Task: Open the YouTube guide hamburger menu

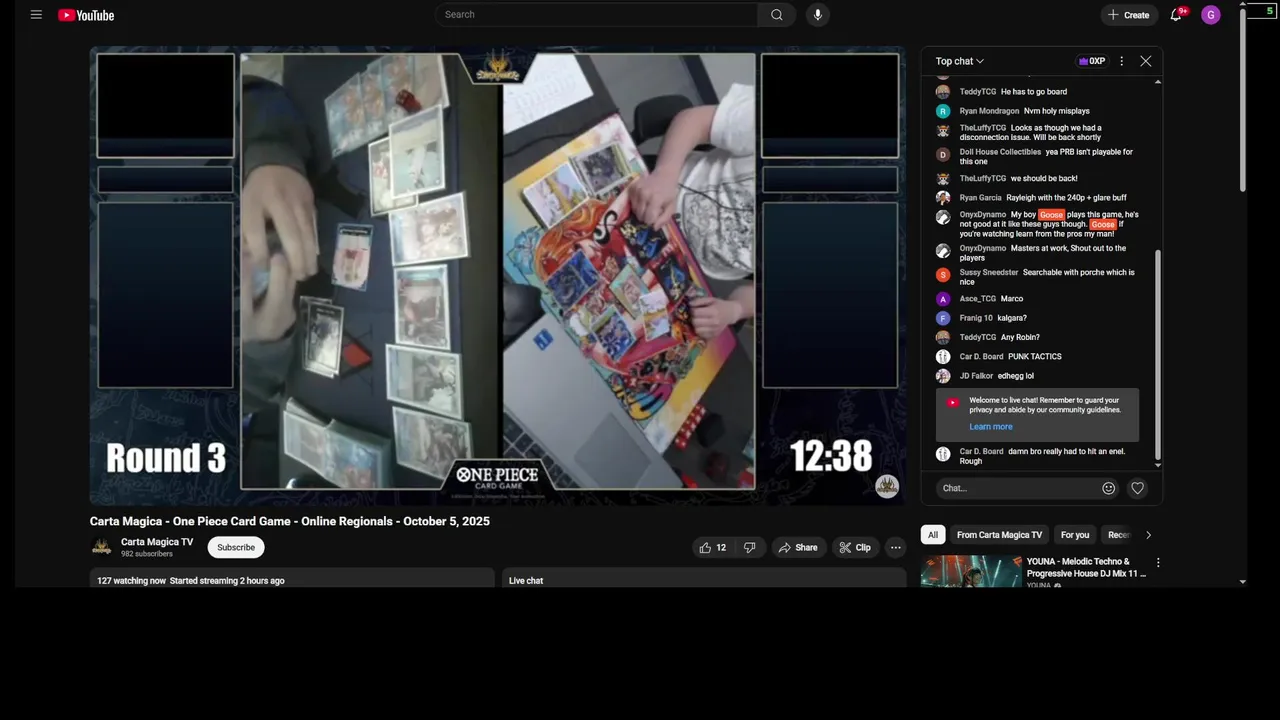Action: 36,15
